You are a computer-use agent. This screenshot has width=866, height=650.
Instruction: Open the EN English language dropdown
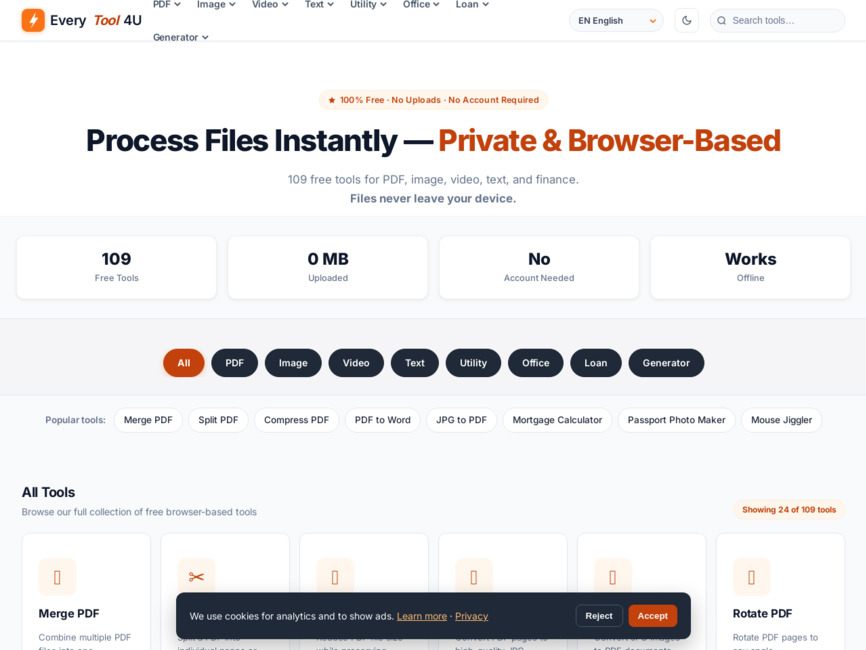[x=616, y=20]
